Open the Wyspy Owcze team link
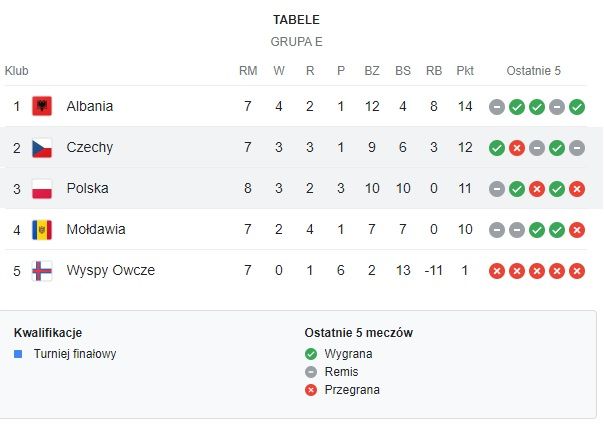Screen dimensions: 604x429 [x=110, y=270]
